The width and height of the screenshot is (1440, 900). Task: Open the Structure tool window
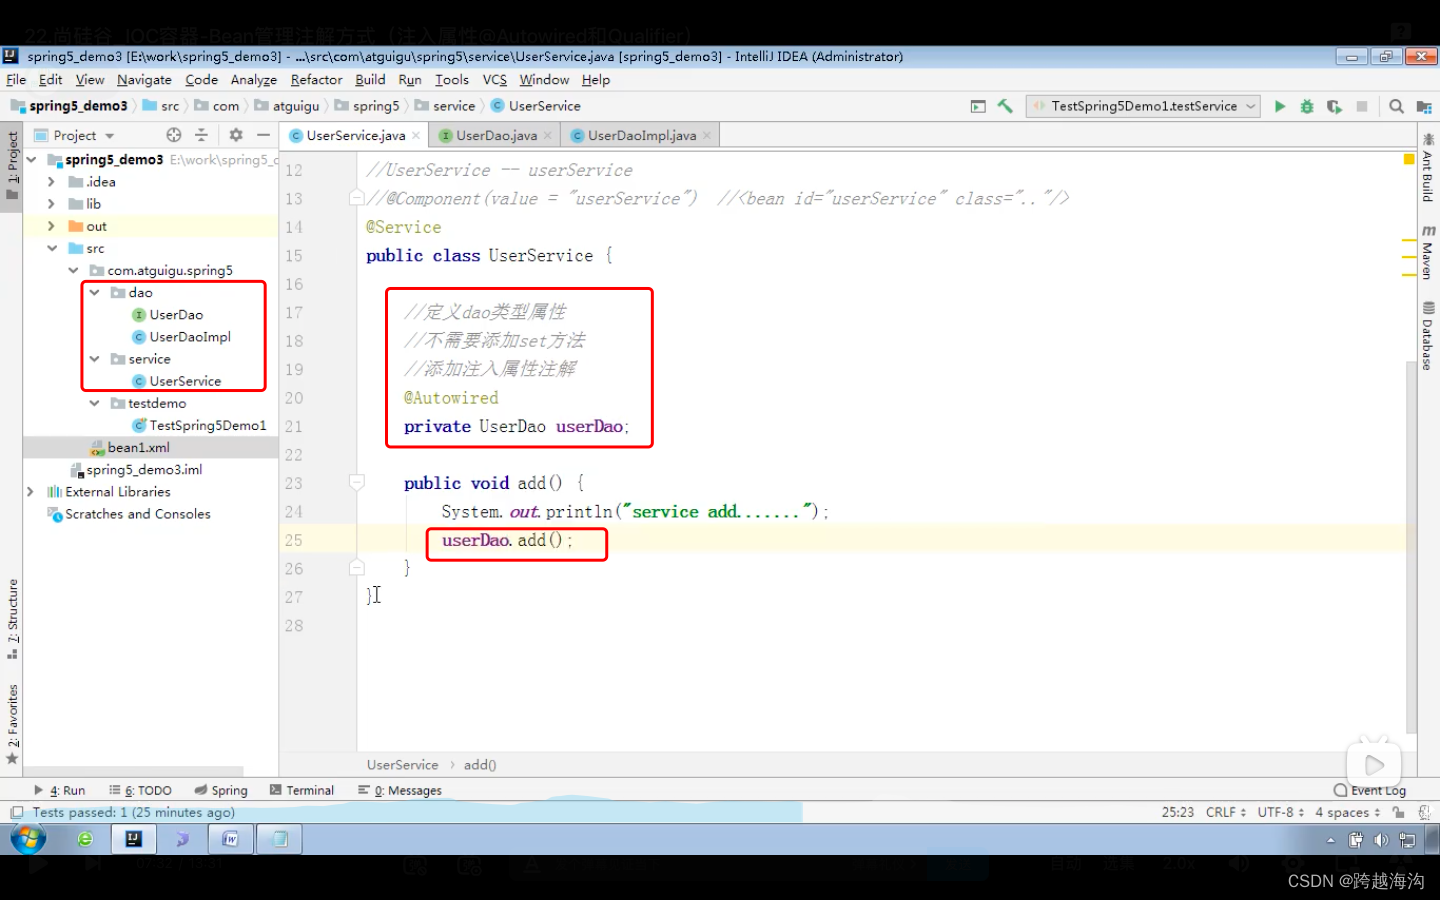coord(12,619)
